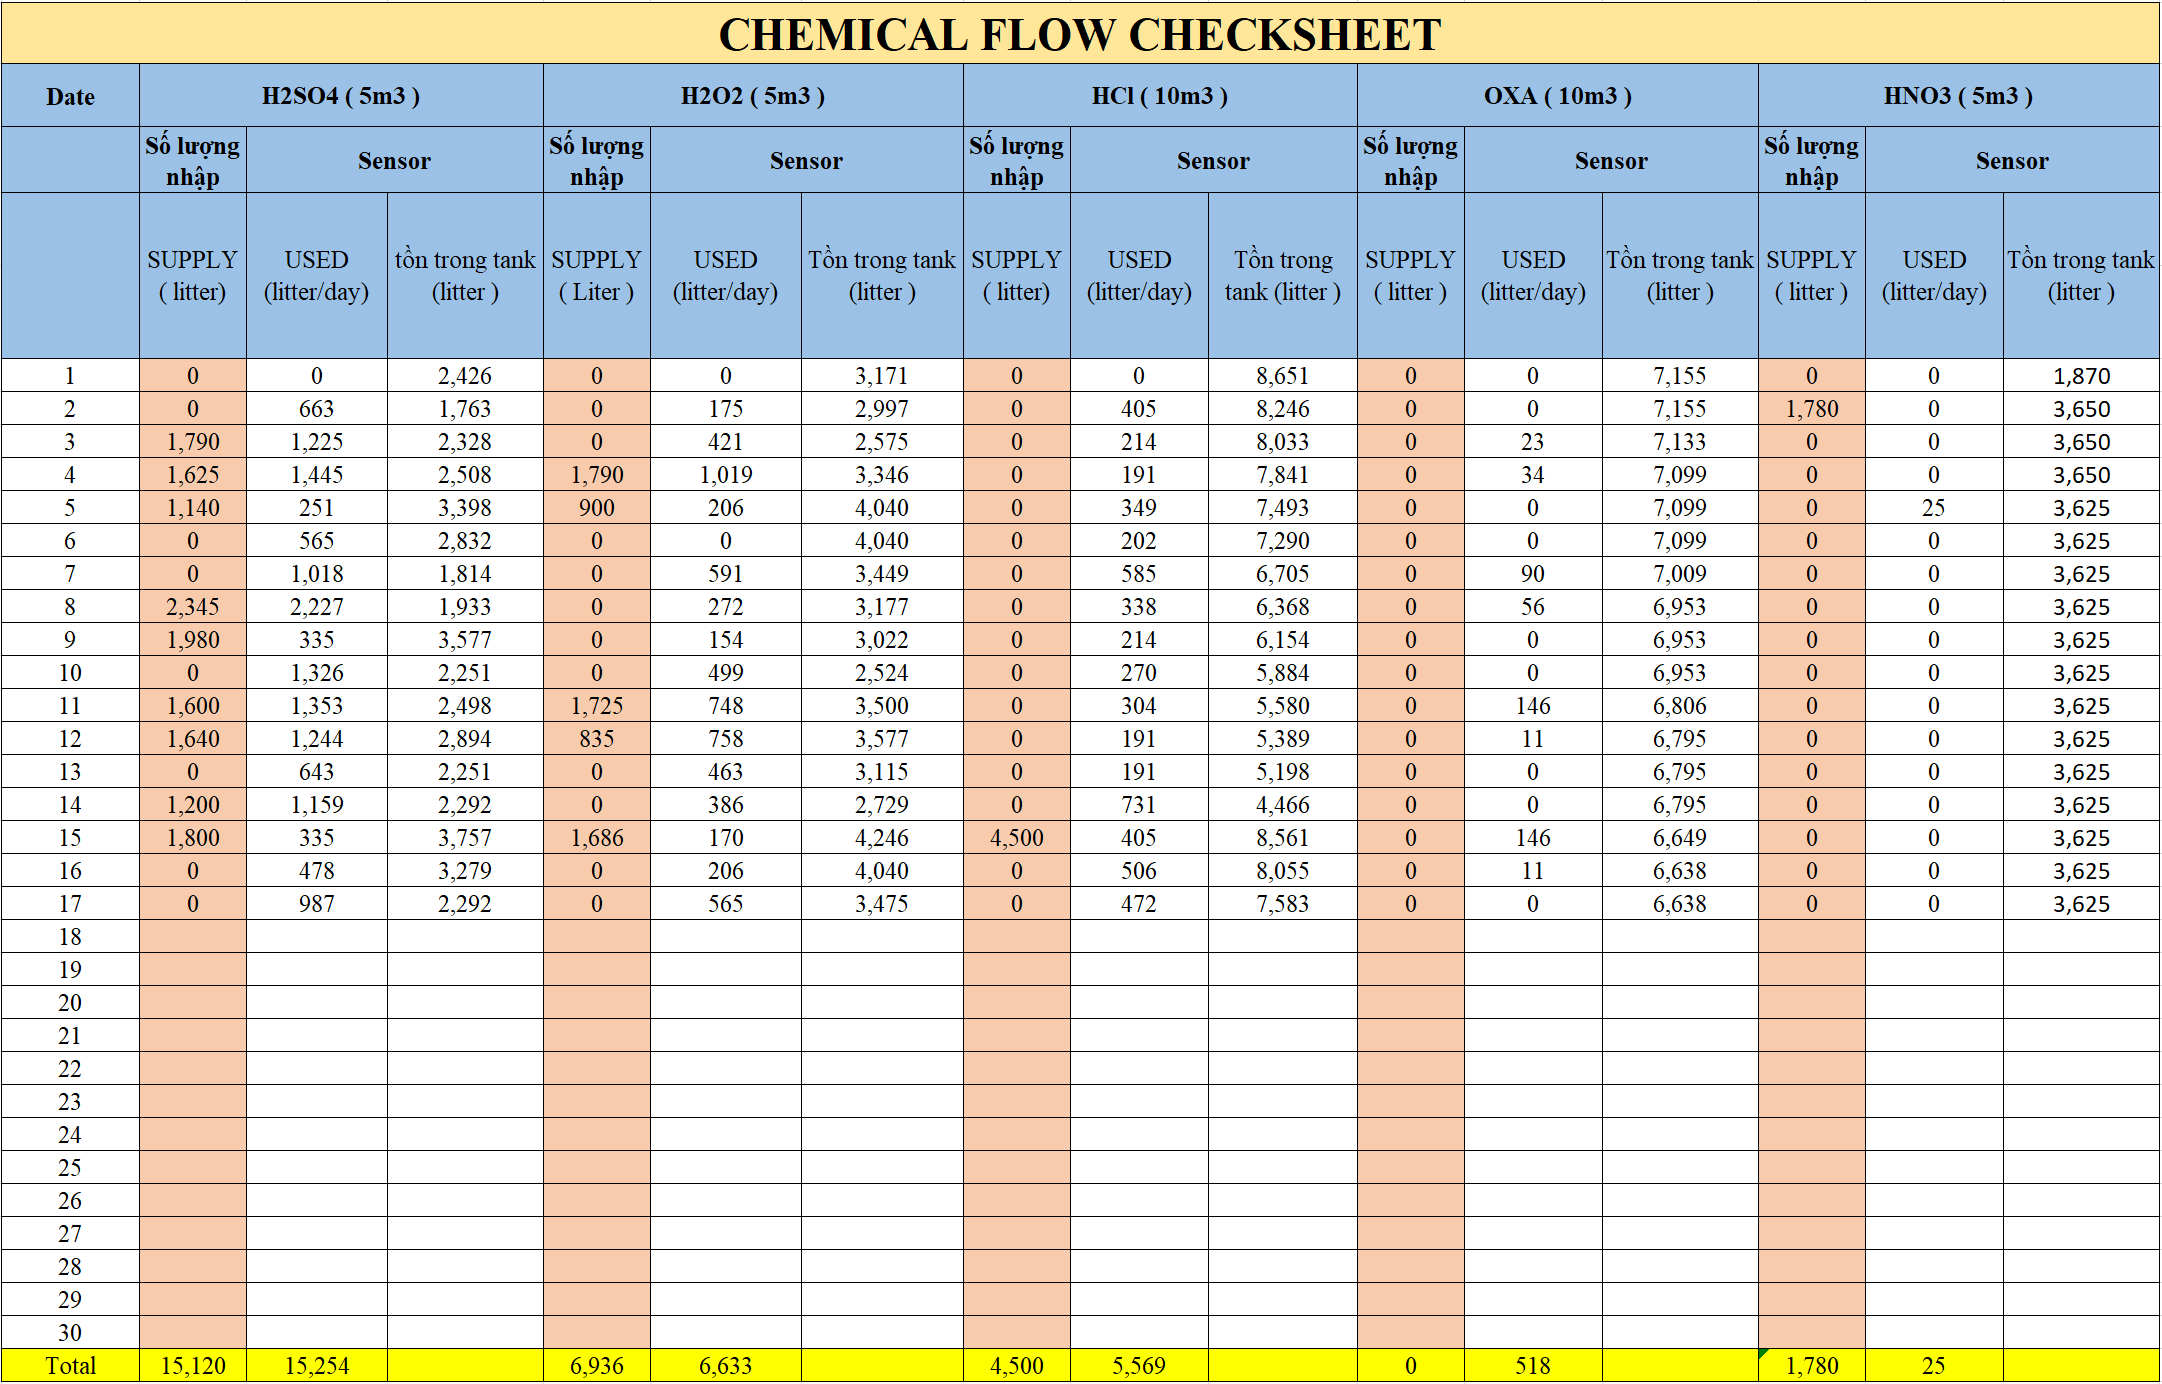The height and width of the screenshot is (1384, 2162).
Task: Select HCl total used 5,569
Action: click(x=1139, y=1366)
